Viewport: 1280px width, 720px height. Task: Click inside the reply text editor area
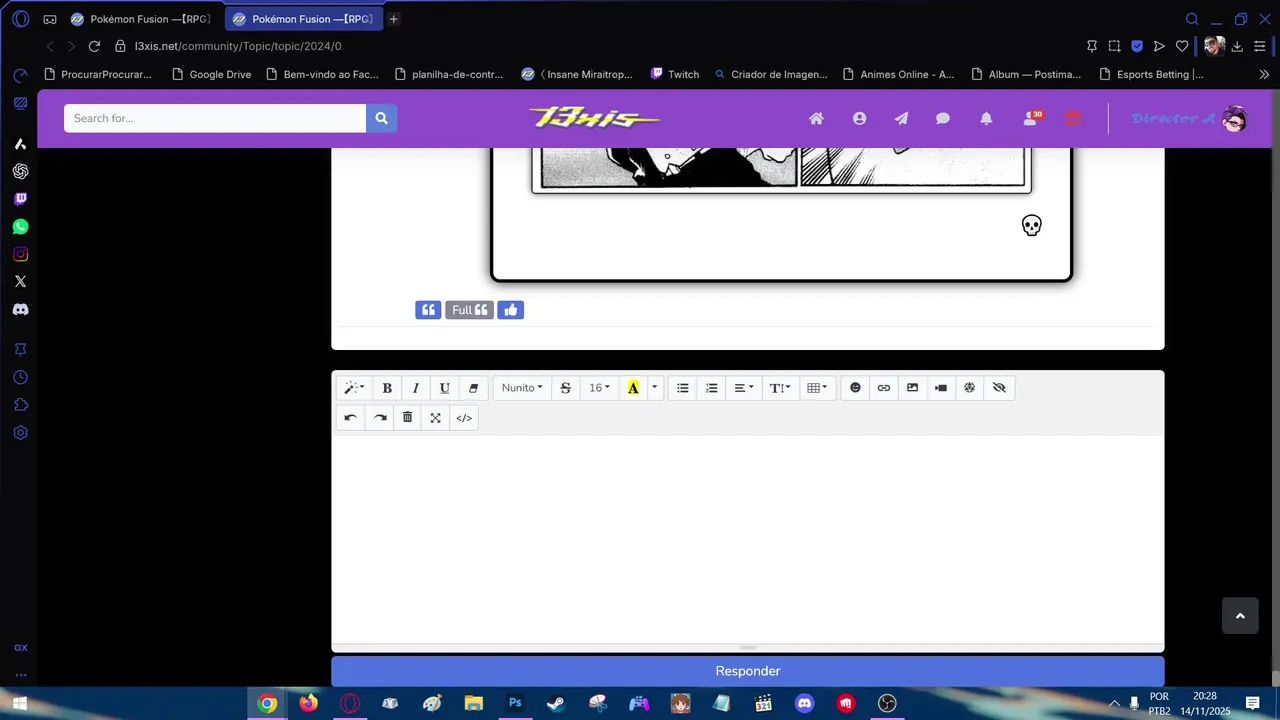748,540
